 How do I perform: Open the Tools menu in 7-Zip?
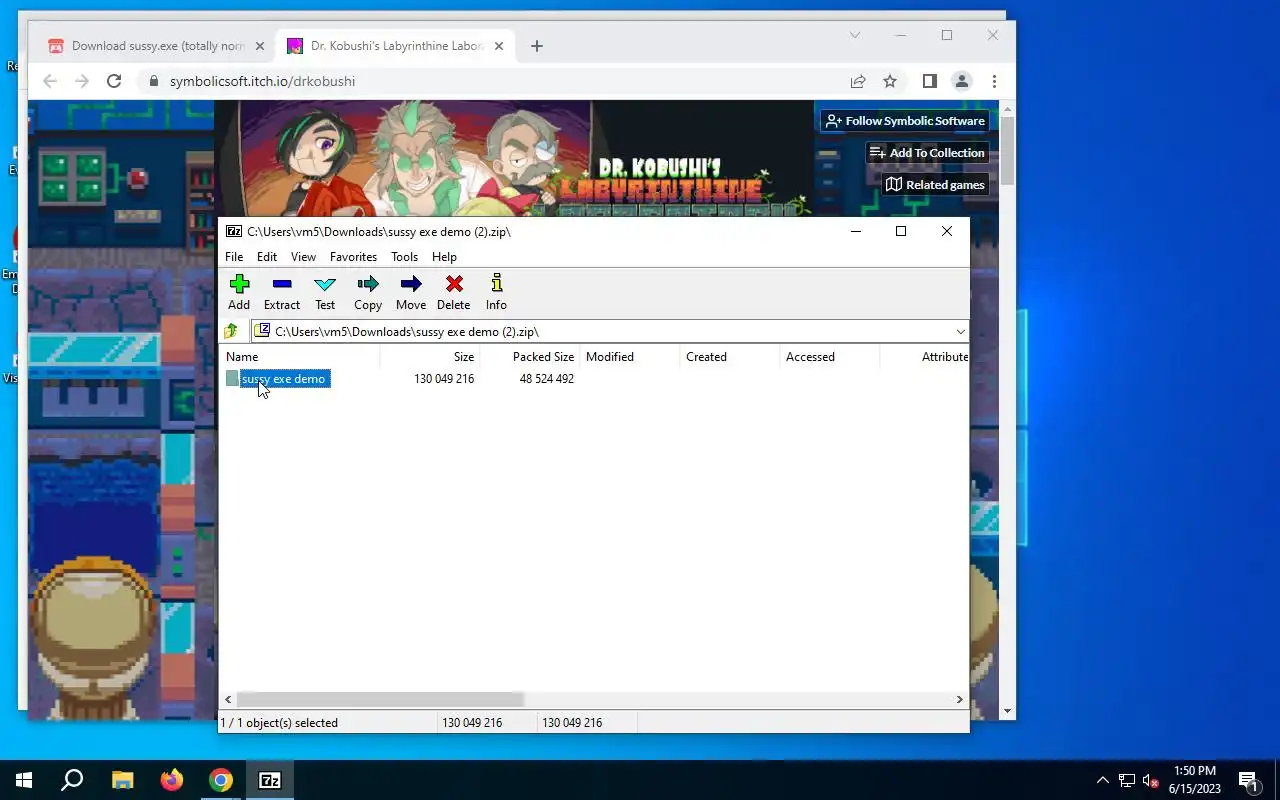tap(404, 257)
